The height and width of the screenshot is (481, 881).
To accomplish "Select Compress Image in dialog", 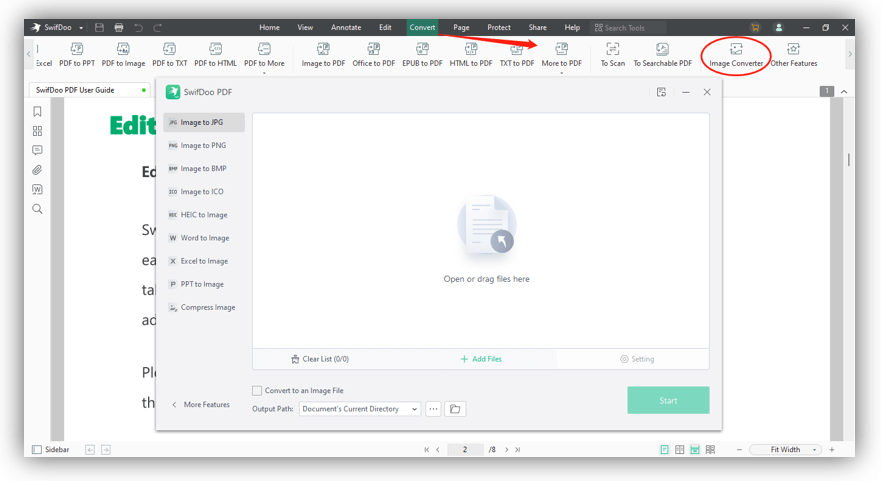I will [x=204, y=307].
